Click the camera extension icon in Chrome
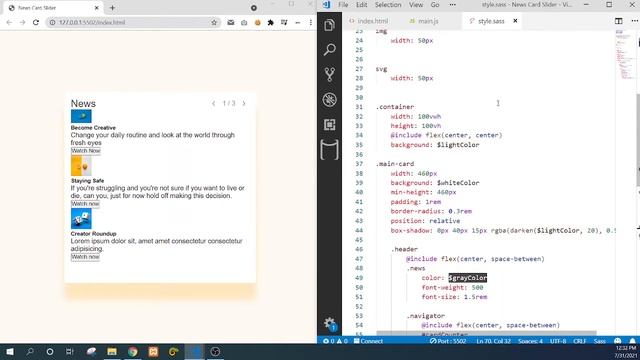 [x=244, y=22]
